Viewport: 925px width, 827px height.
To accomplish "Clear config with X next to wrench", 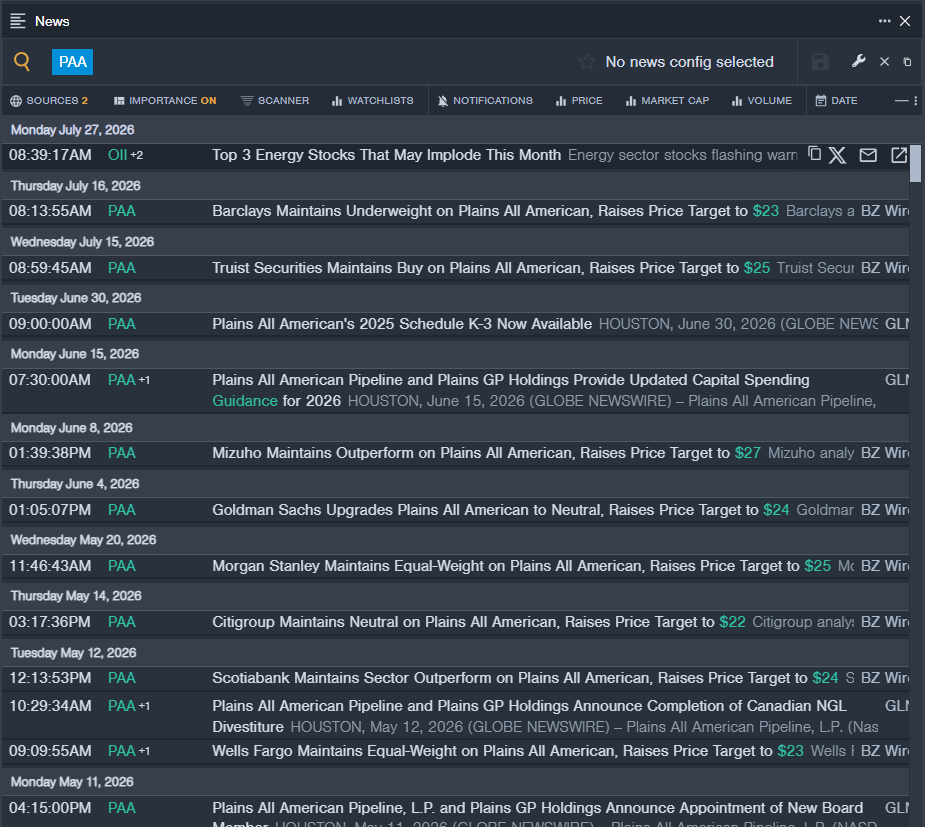I will [x=884, y=61].
